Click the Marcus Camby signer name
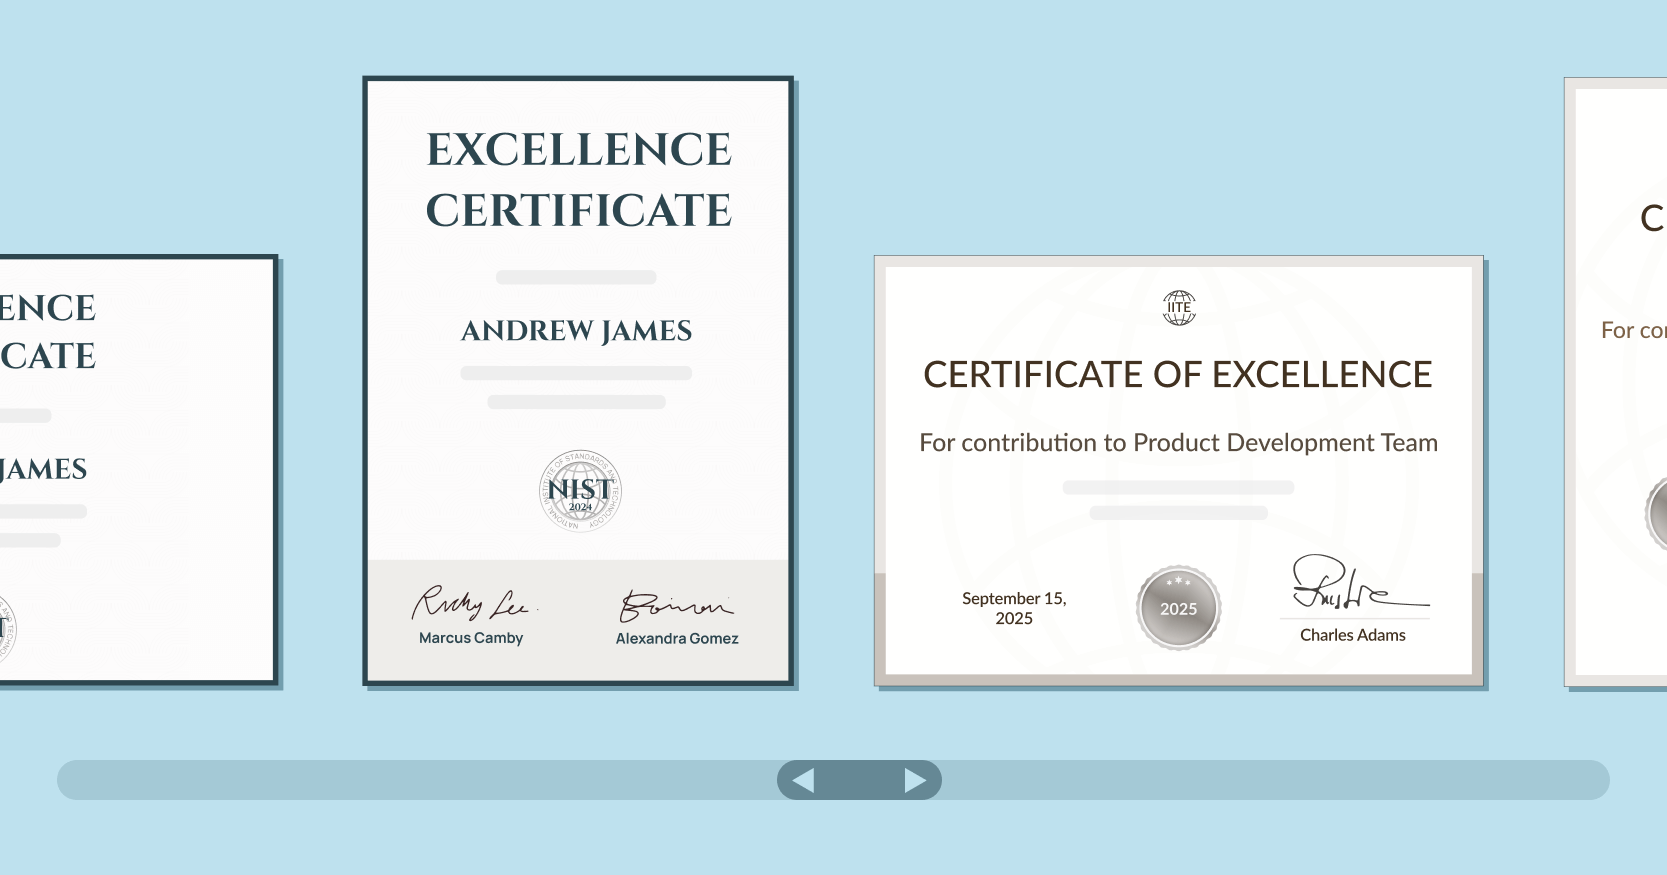This screenshot has height=875, width=1667. [x=471, y=638]
